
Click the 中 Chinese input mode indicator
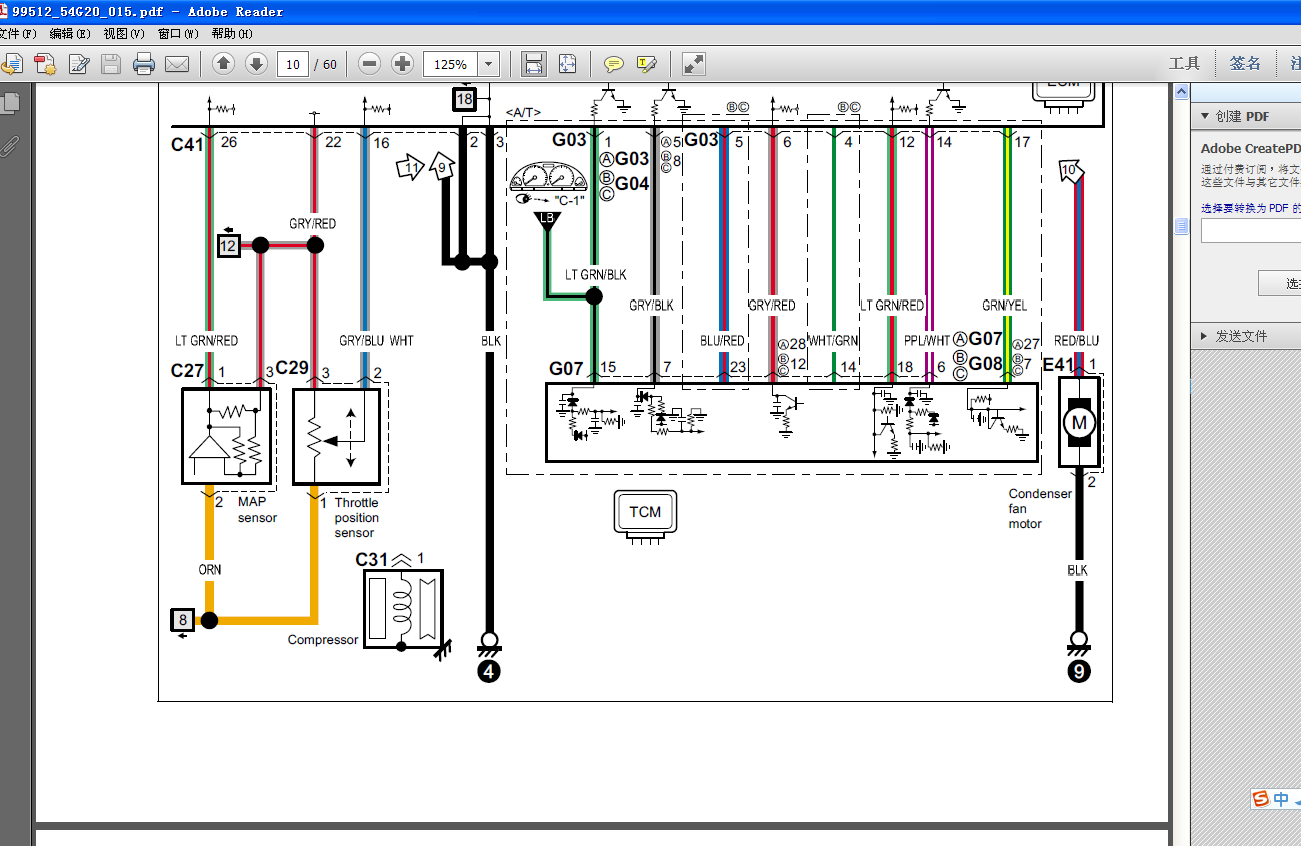(1281, 799)
